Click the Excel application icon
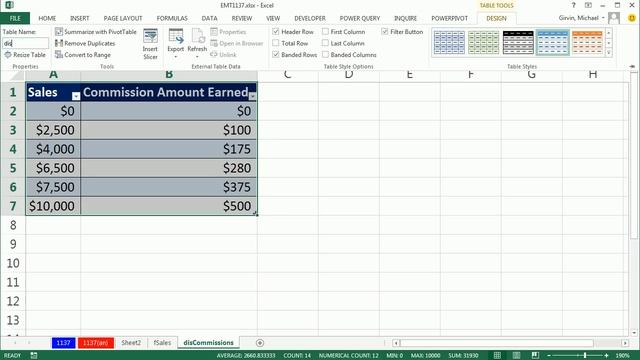The height and width of the screenshot is (360, 640). (x=9, y=5)
